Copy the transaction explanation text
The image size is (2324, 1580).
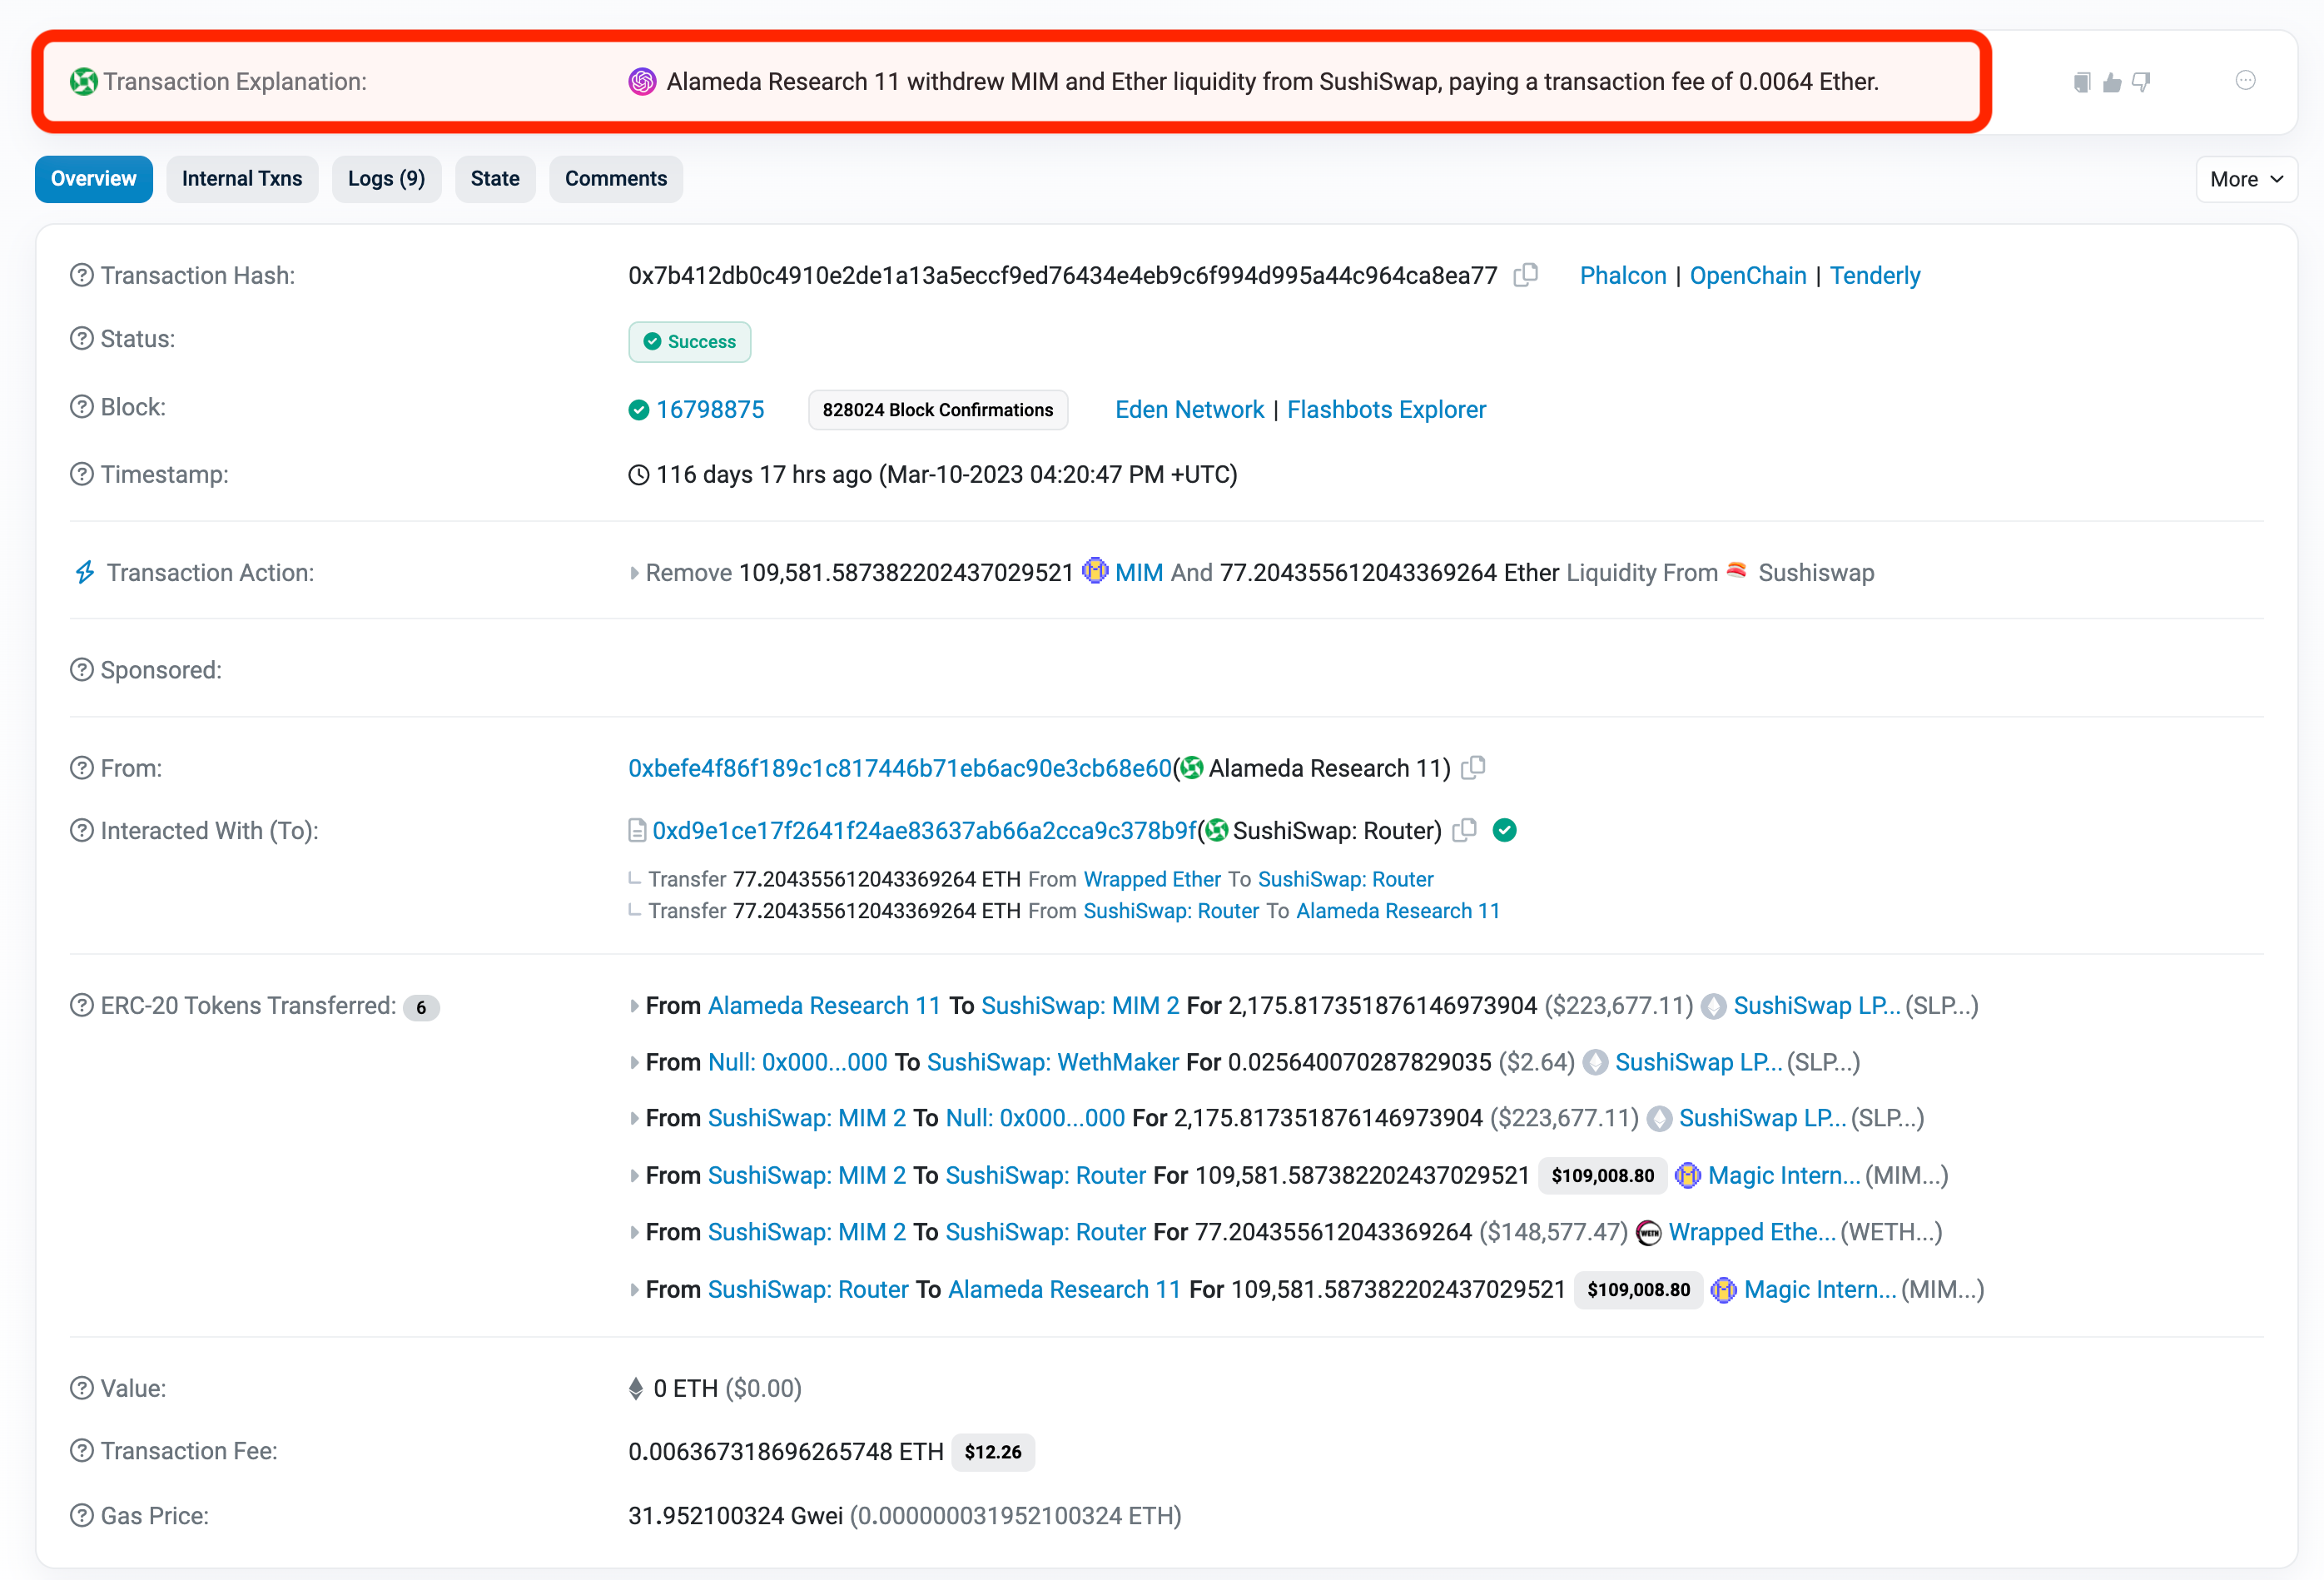2081,82
